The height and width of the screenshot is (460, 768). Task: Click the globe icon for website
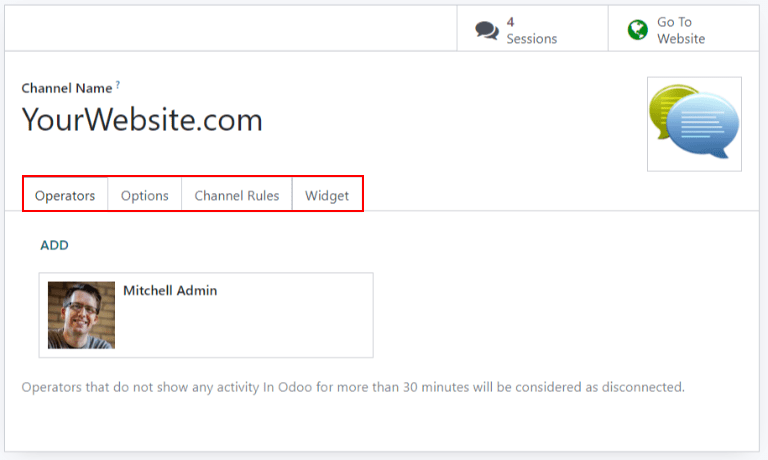(637, 30)
